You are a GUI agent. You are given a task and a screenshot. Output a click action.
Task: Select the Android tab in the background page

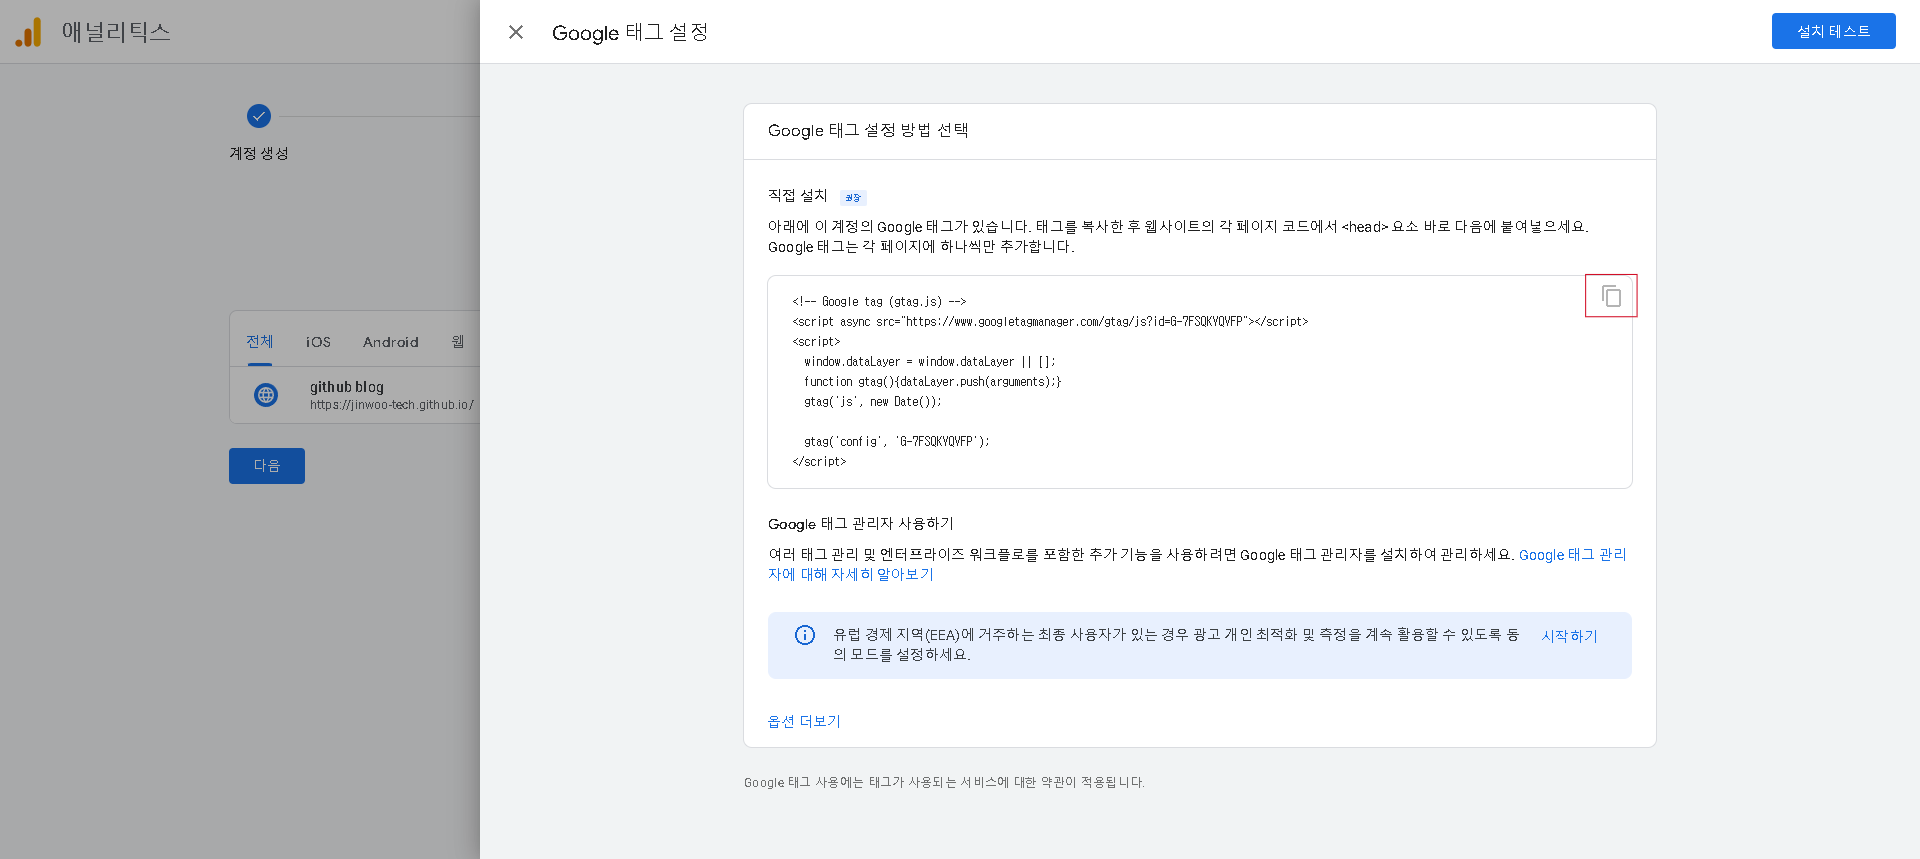click(x=391, y=342)
